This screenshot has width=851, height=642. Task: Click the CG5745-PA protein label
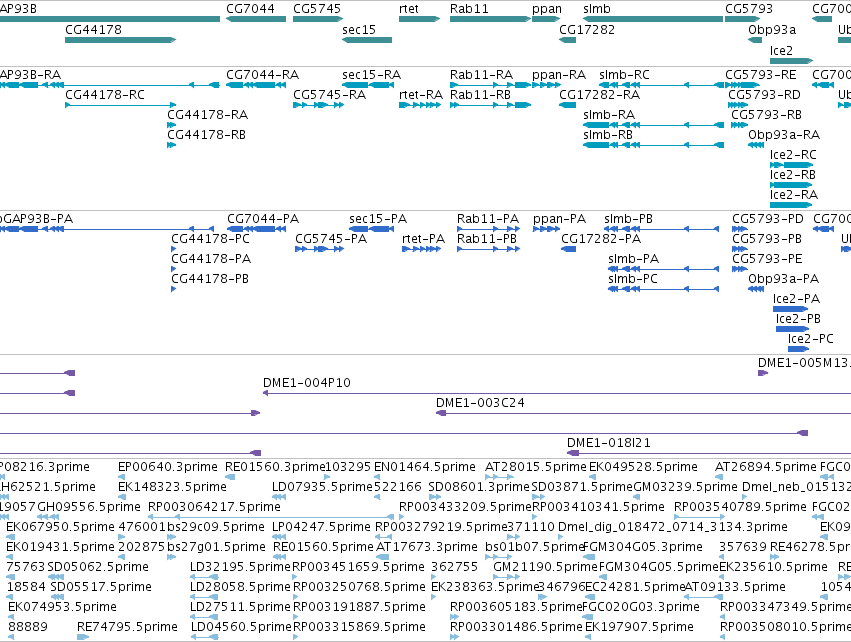pos(331,239)
